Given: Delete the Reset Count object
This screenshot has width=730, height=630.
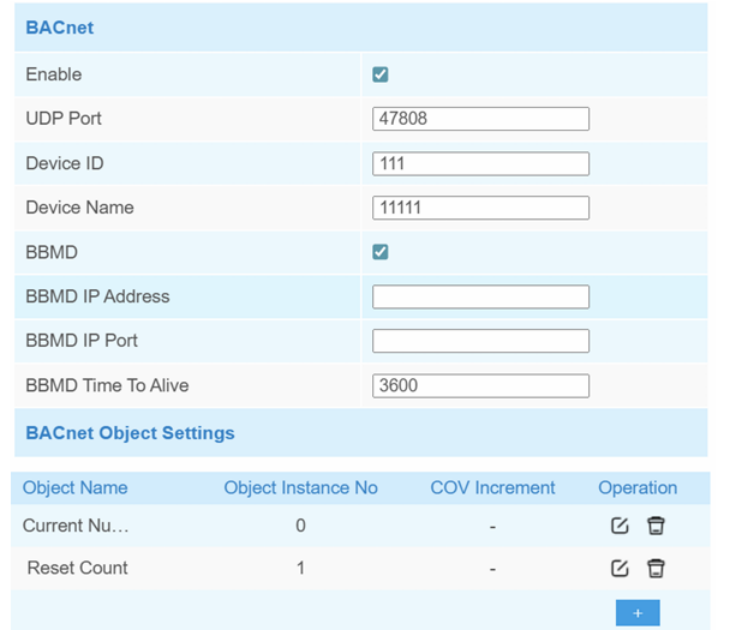Looking at the screenshot, I should [x=656, y=568].
